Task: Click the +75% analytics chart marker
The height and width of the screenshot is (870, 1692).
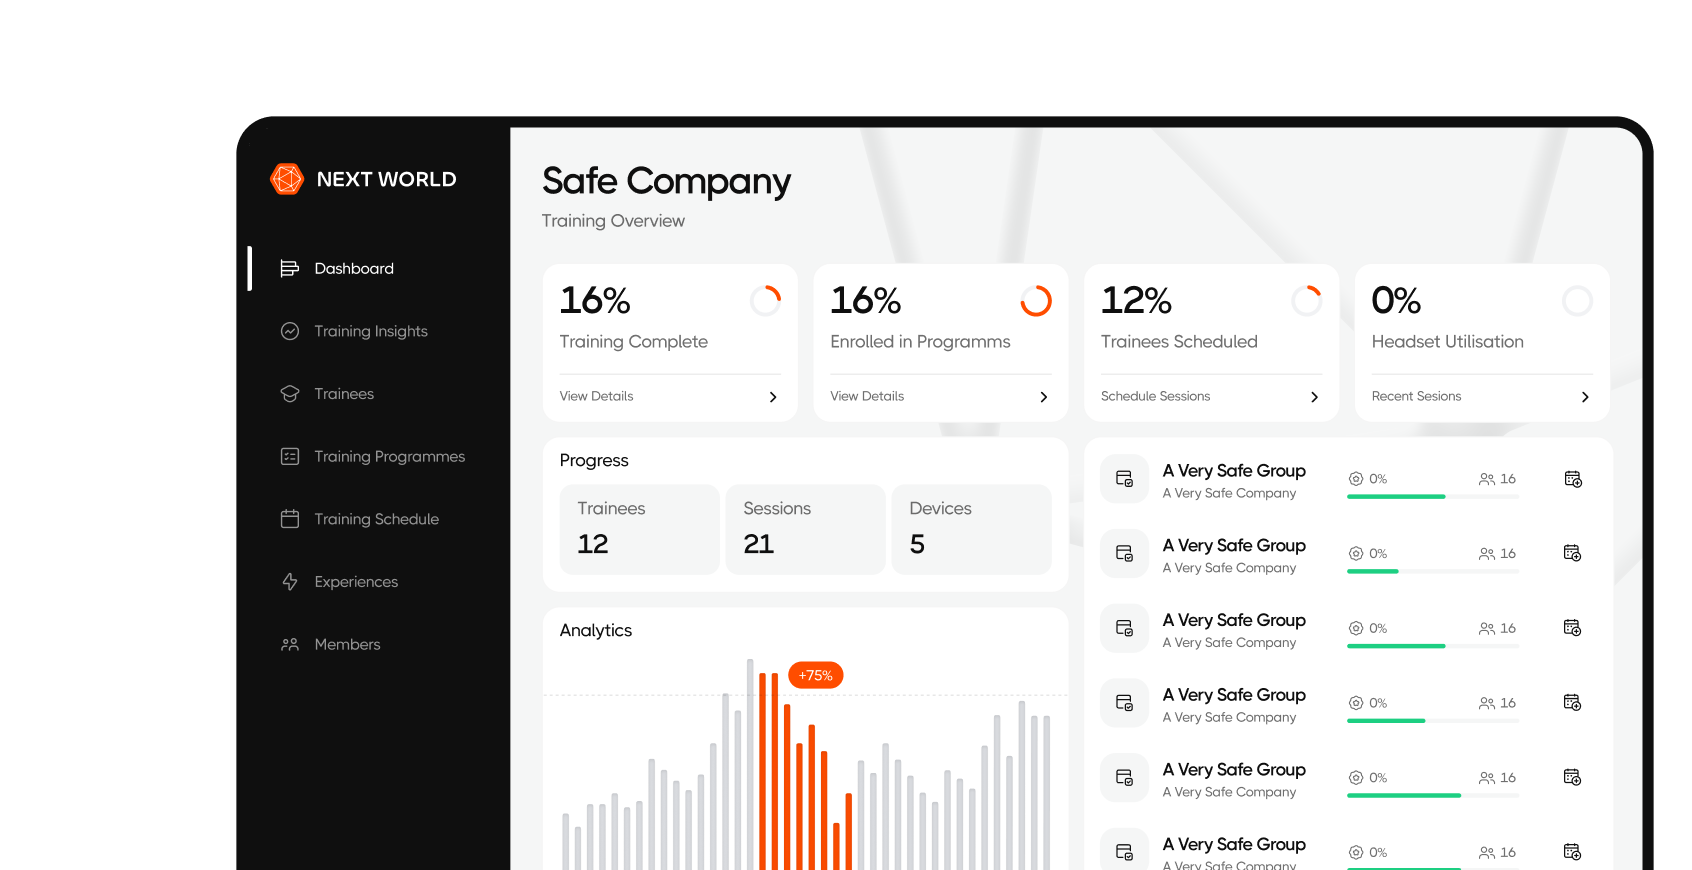Action: 816,675
